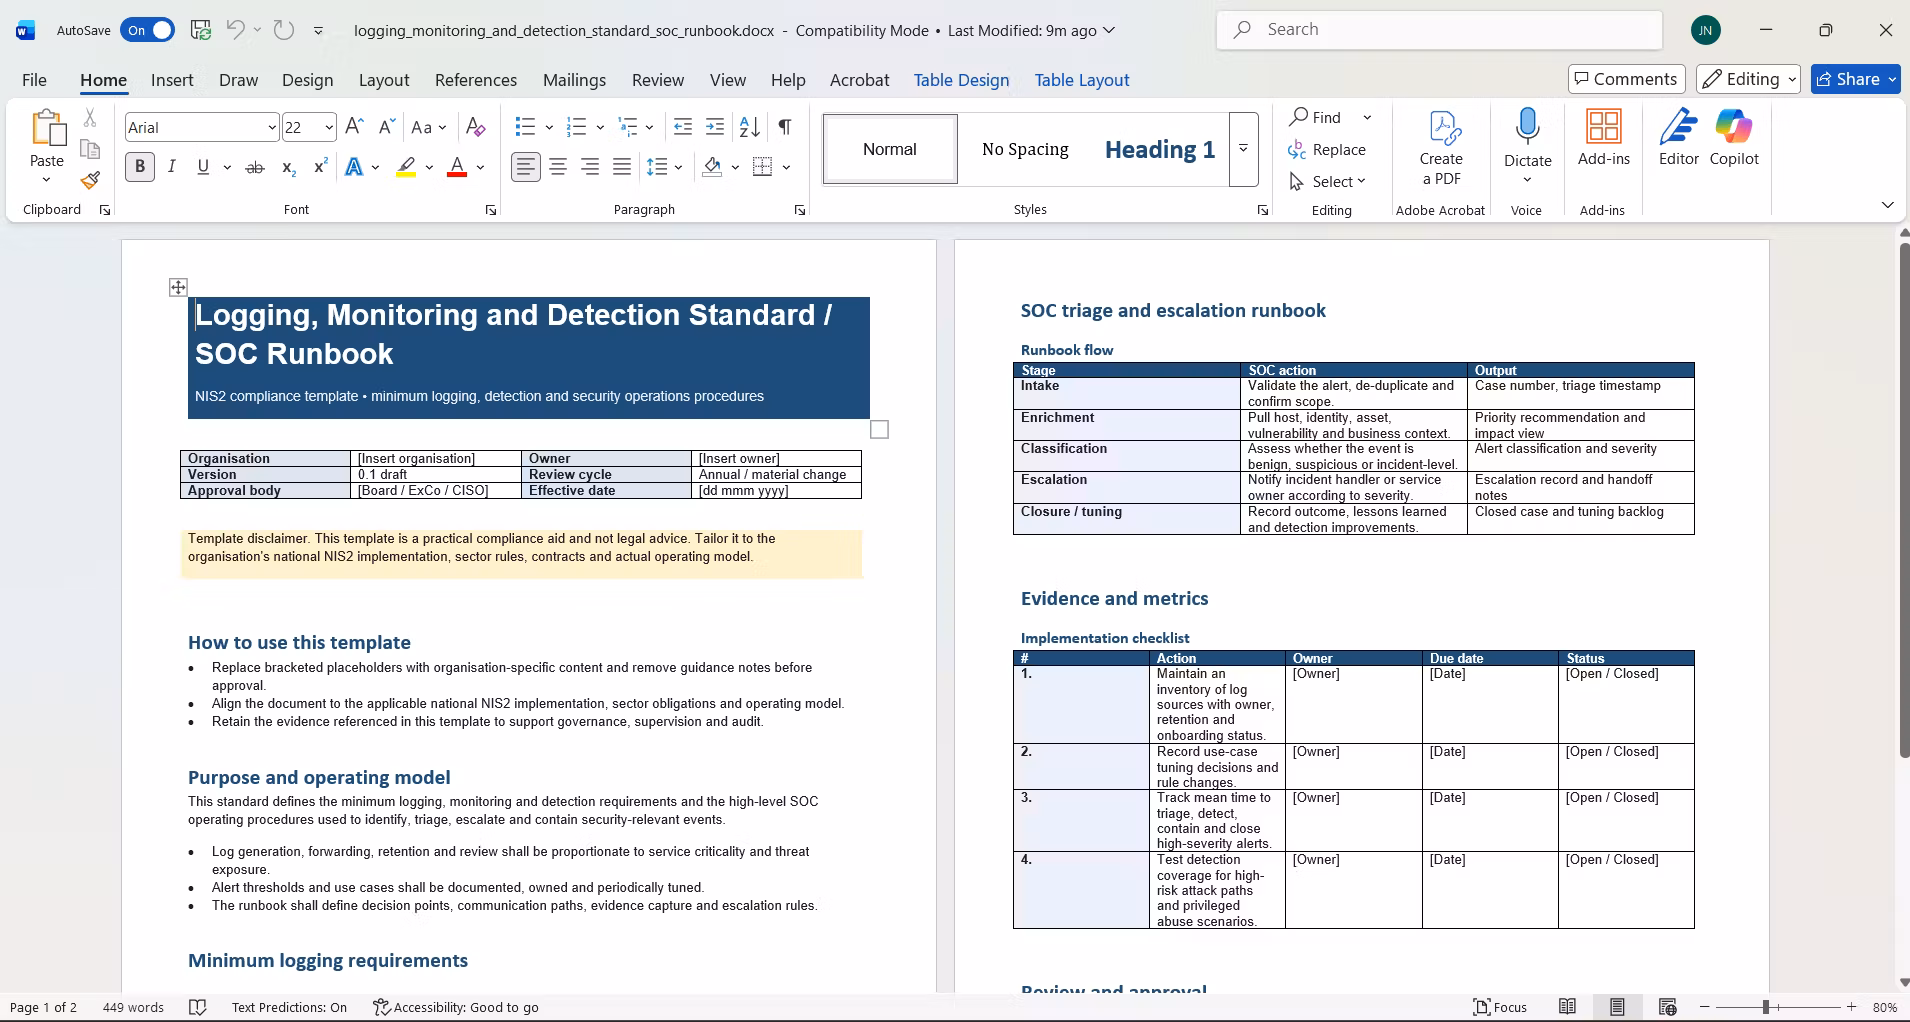Apply yellow text highlight color

click(406, 167)
